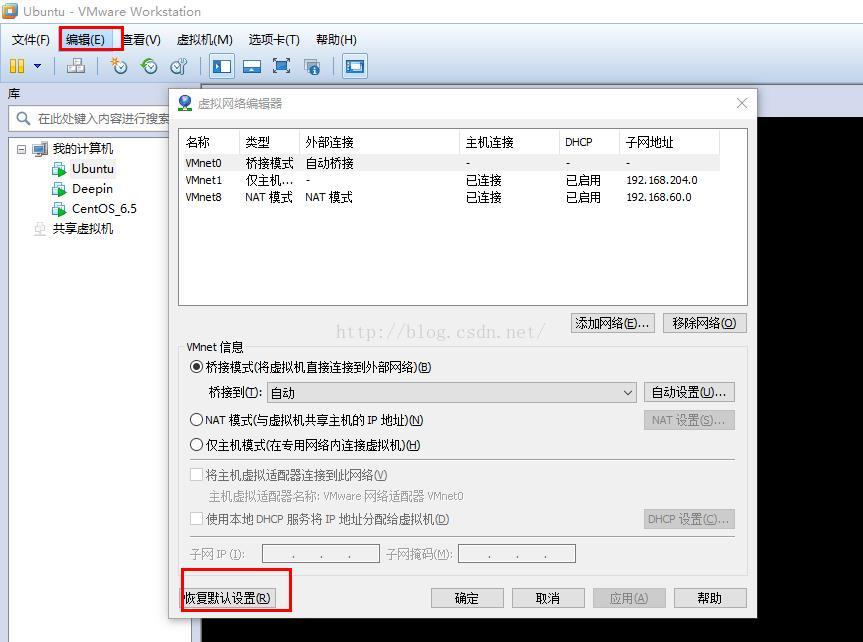
Task: Open the 文件(F) menu
Action: click(31, 40)
